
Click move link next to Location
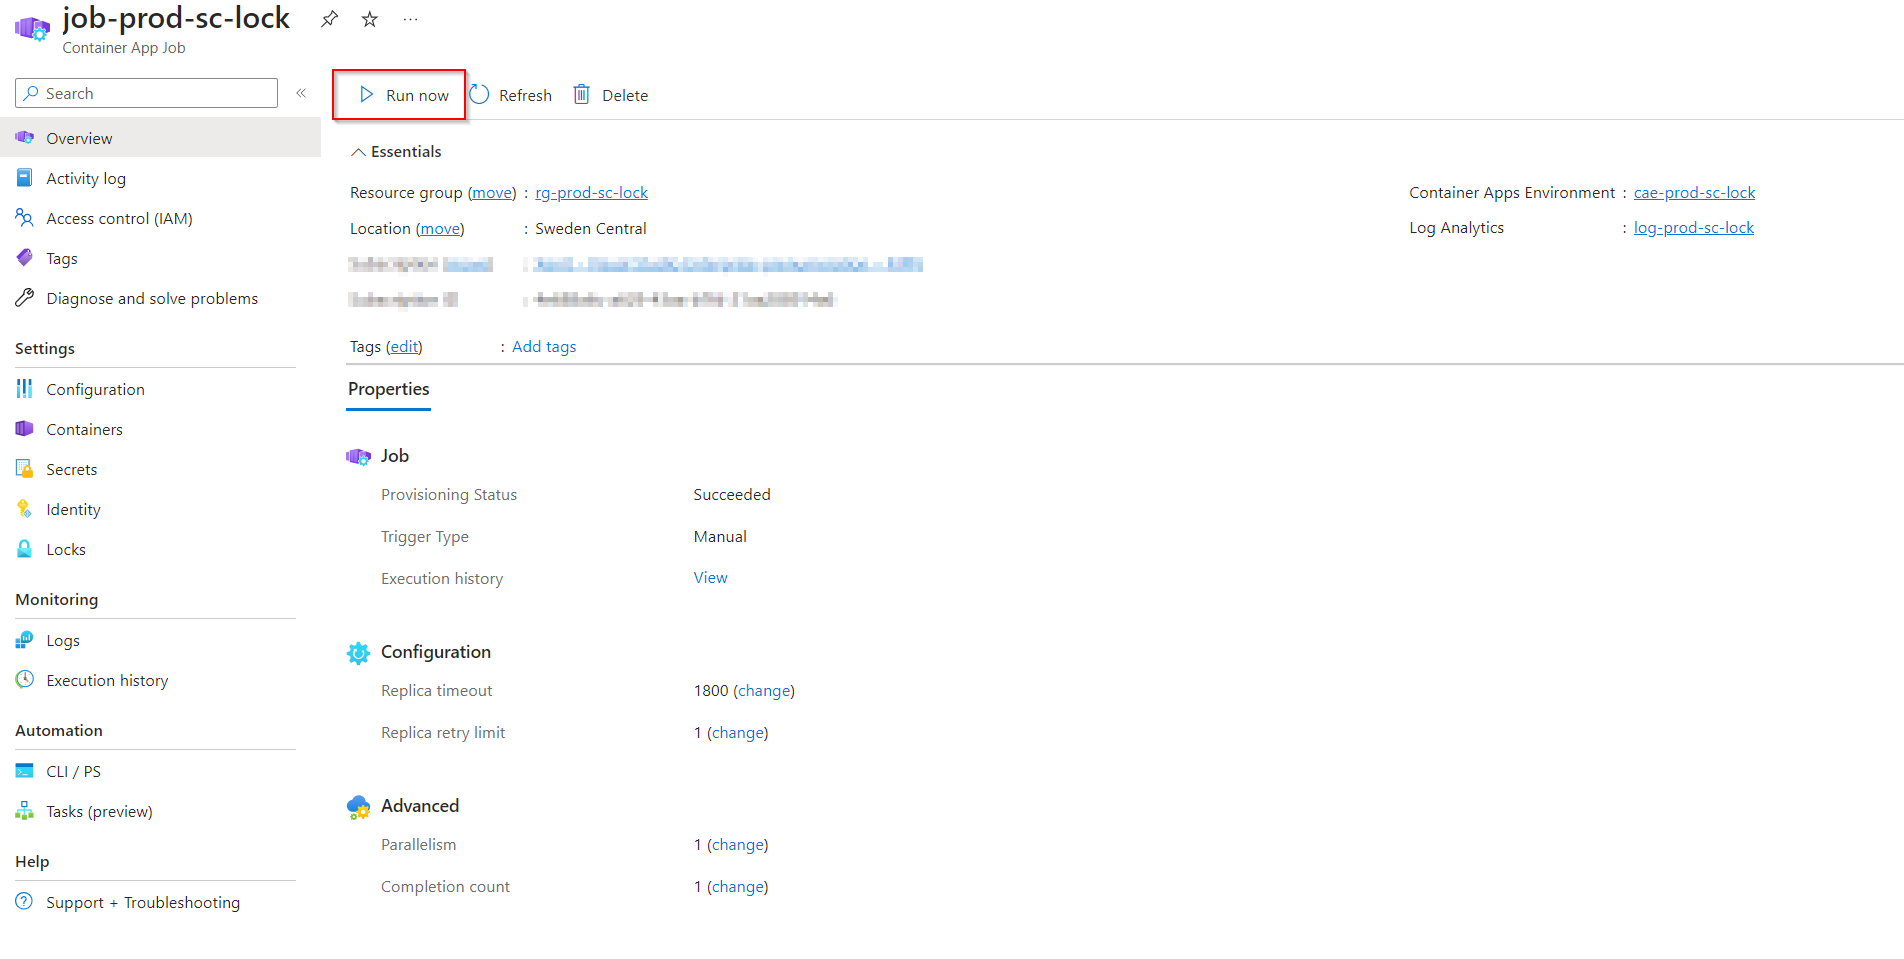coord(440,228)
